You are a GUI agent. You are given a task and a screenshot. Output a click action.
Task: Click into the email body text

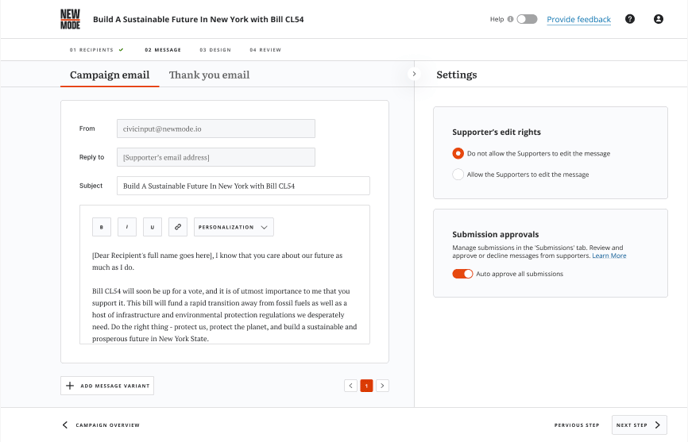224,297
